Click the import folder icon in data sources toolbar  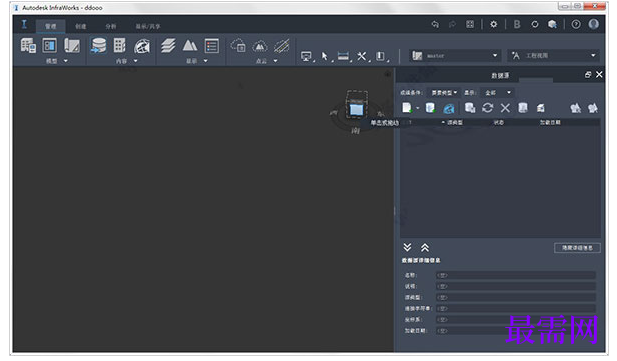541,108
